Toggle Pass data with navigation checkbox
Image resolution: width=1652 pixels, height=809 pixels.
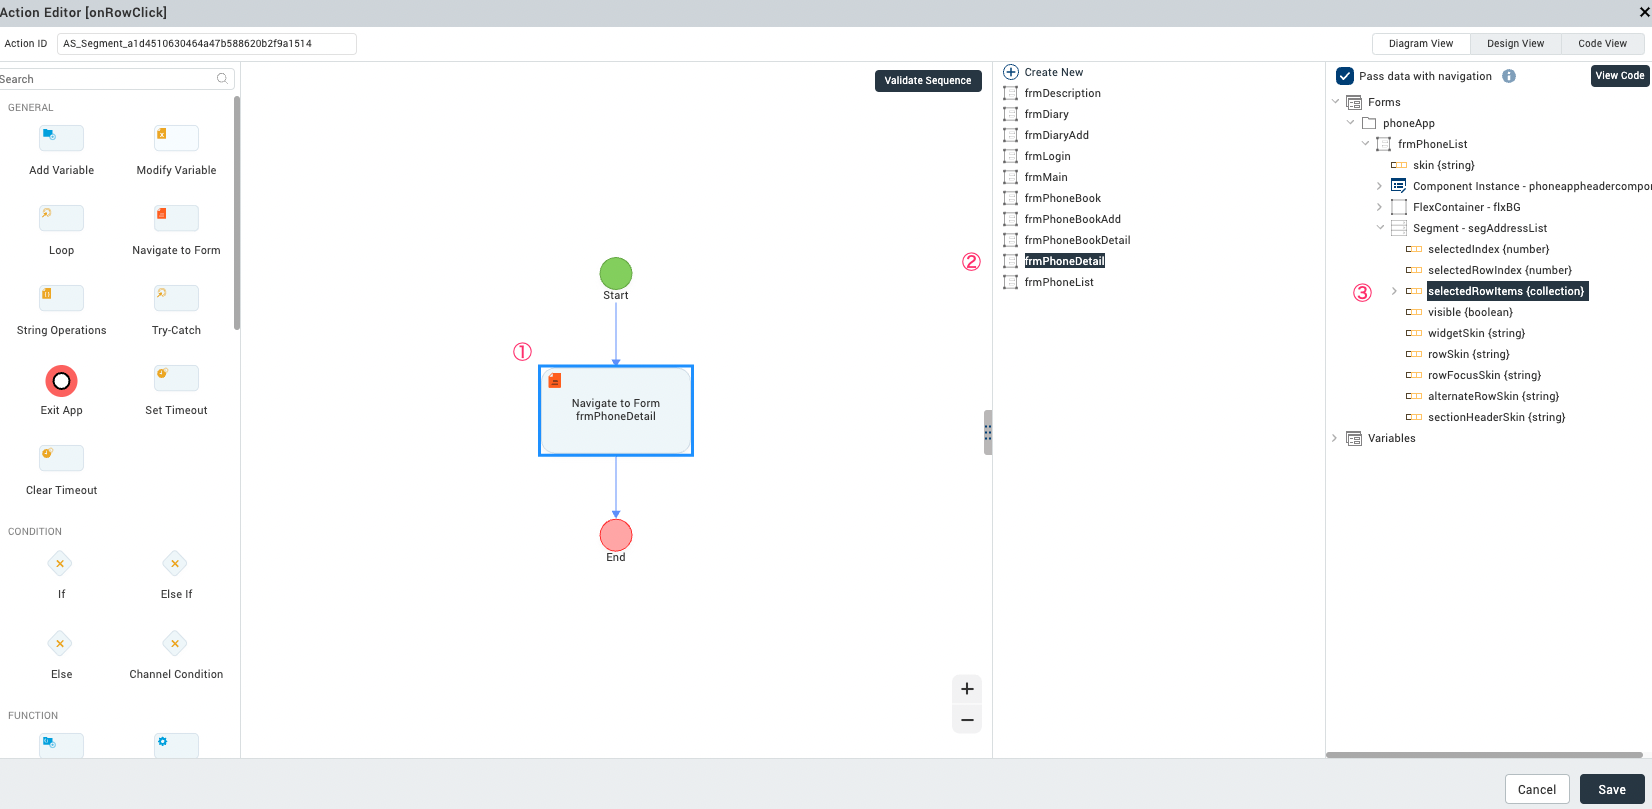[1345, 76]
